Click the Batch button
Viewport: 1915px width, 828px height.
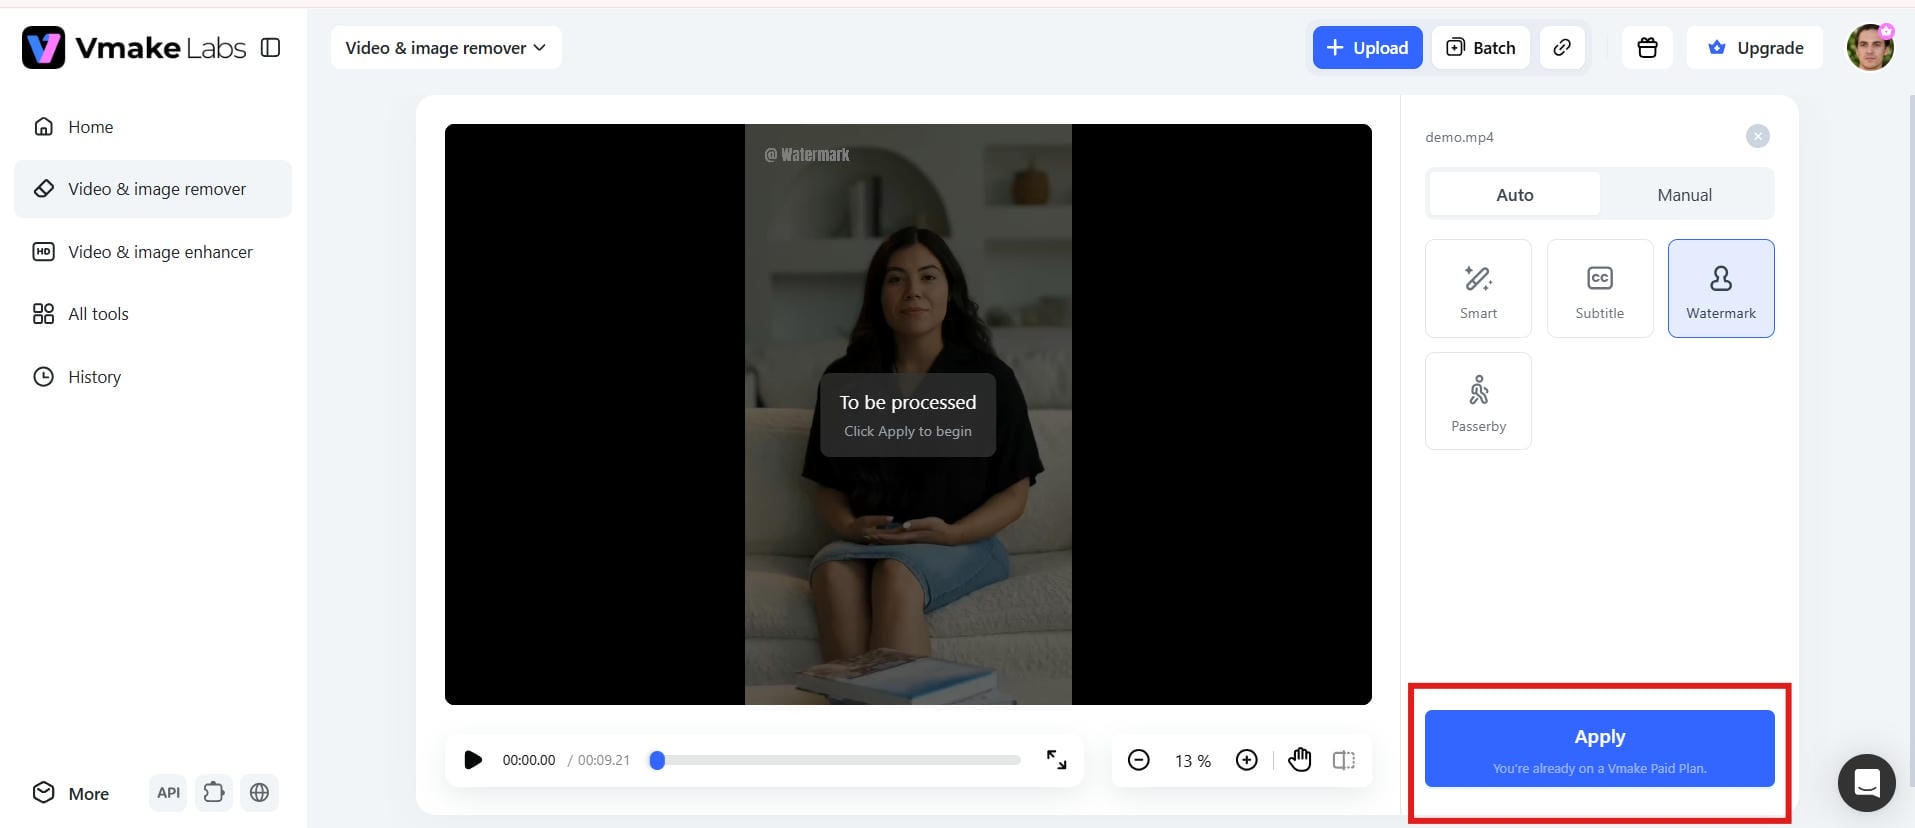point(1481,48)
